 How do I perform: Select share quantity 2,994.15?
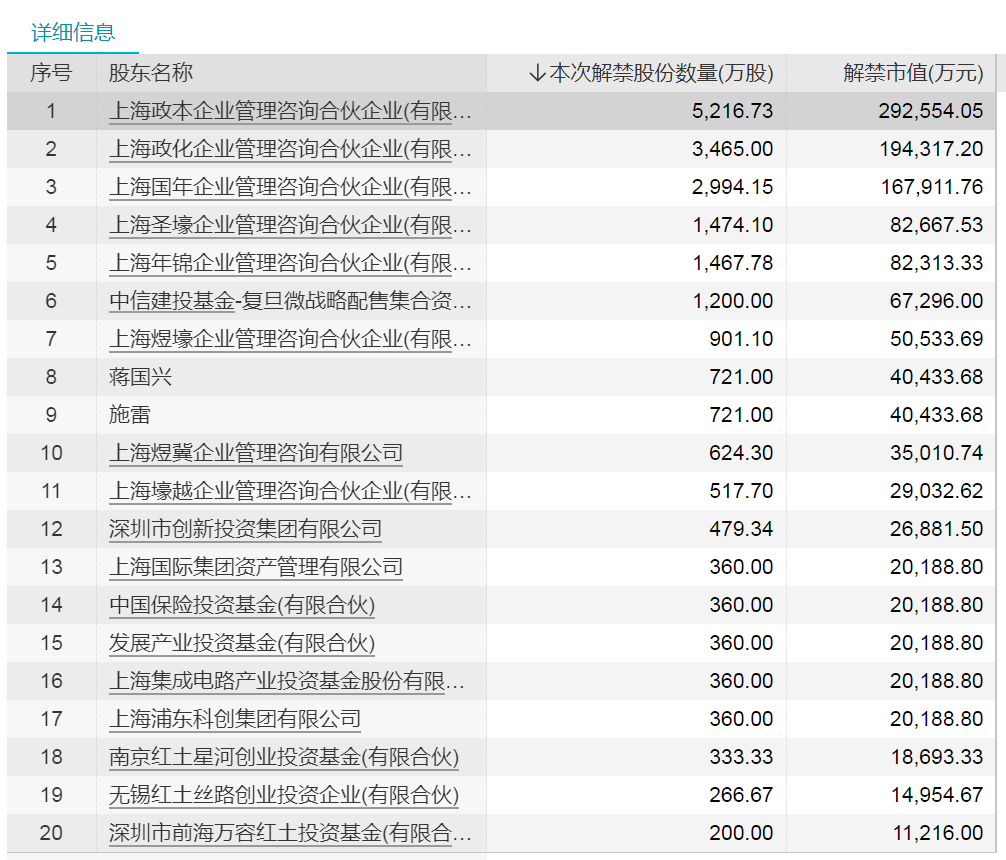(732, 187)
